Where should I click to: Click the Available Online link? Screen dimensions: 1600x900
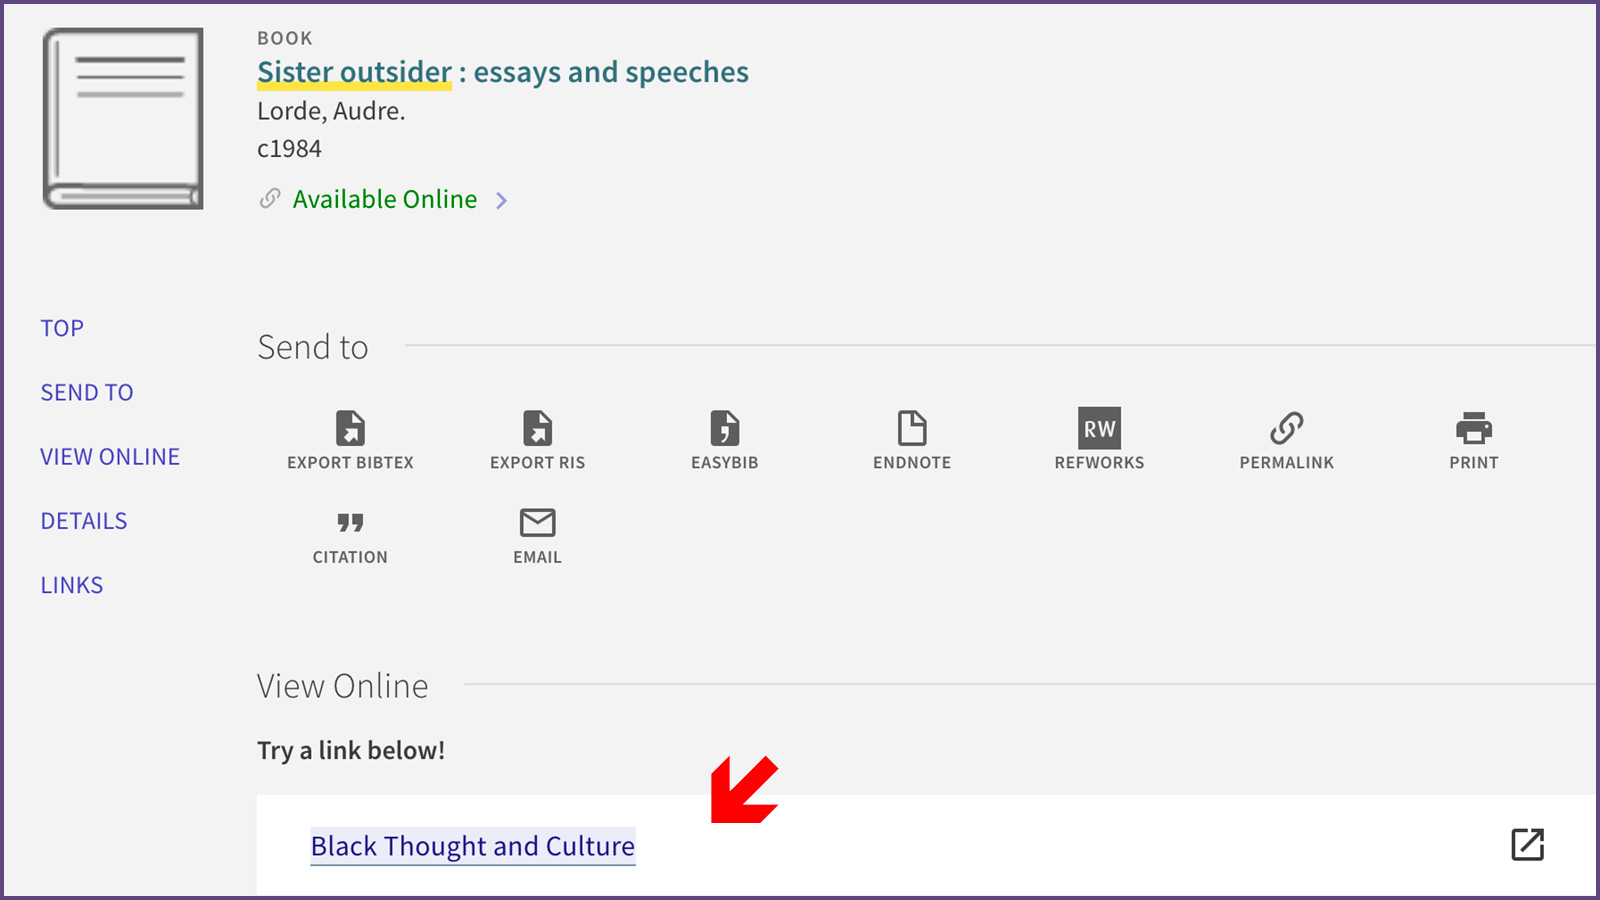(384, 199)
